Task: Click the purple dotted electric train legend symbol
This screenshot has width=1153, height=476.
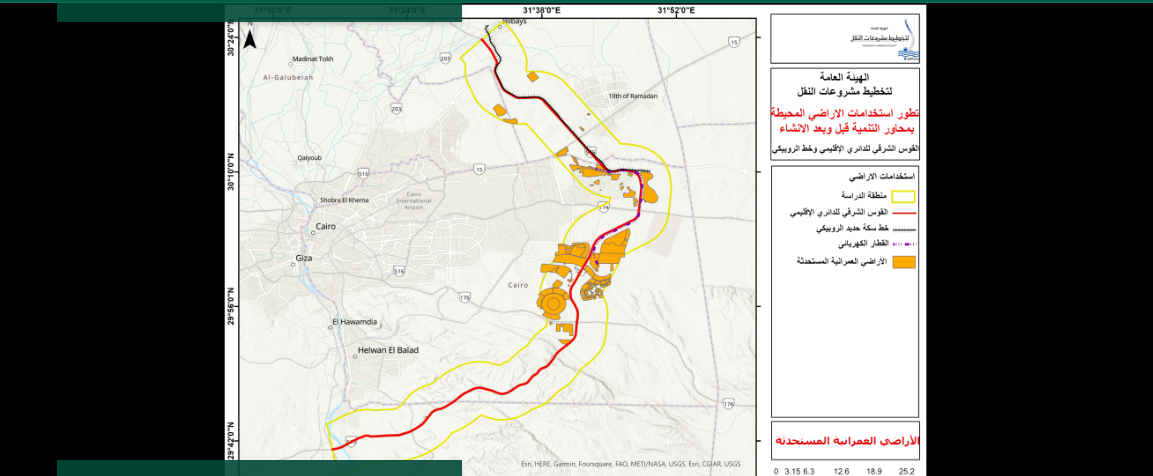Action: [904, 243]
